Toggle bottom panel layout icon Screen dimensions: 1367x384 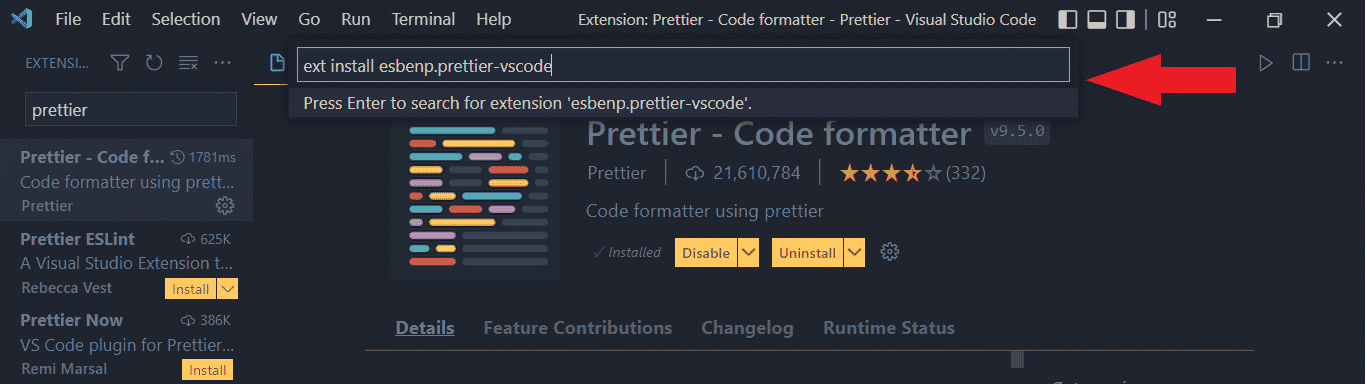pyautogui.click(x=1097, y=19)
